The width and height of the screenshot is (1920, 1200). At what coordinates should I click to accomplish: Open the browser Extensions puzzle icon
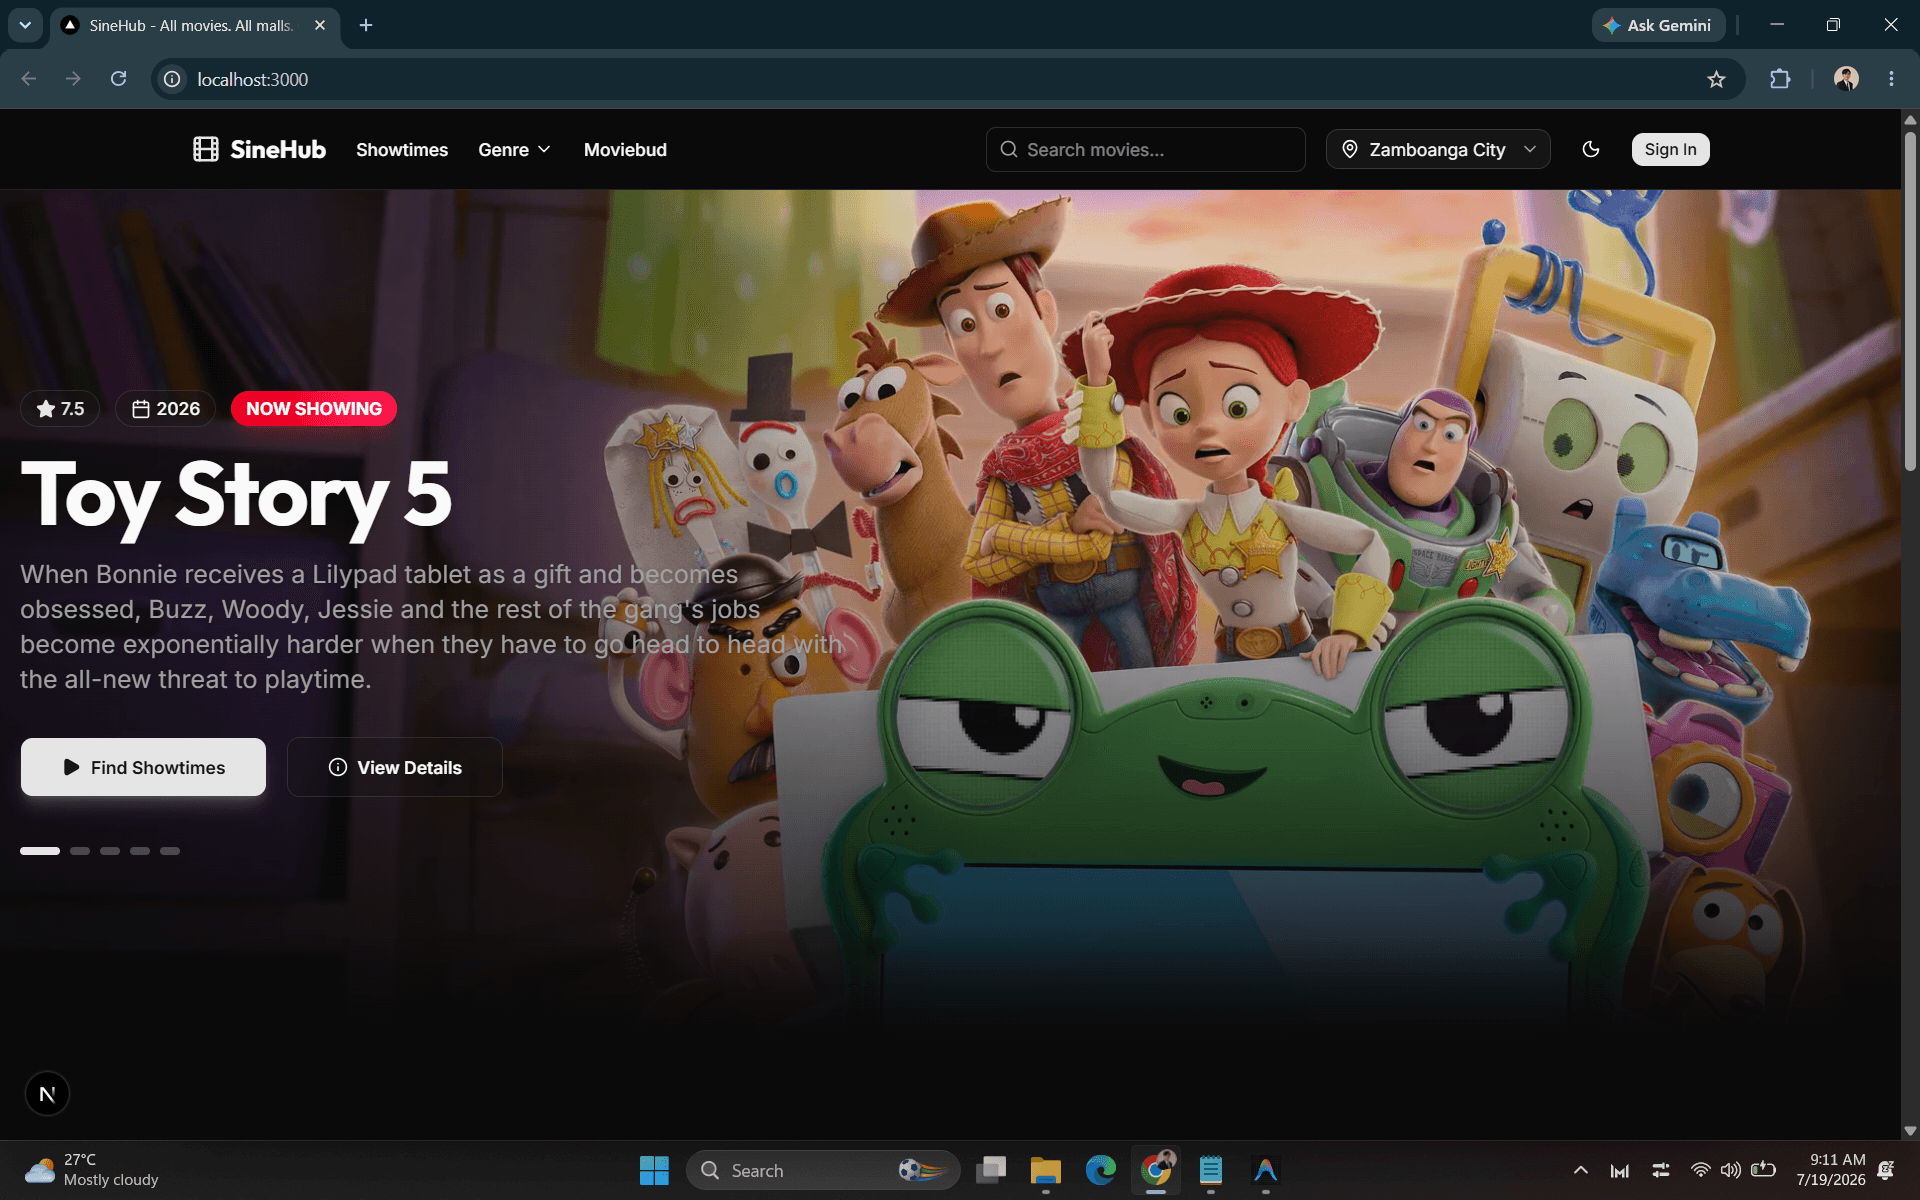(1780, 79)
